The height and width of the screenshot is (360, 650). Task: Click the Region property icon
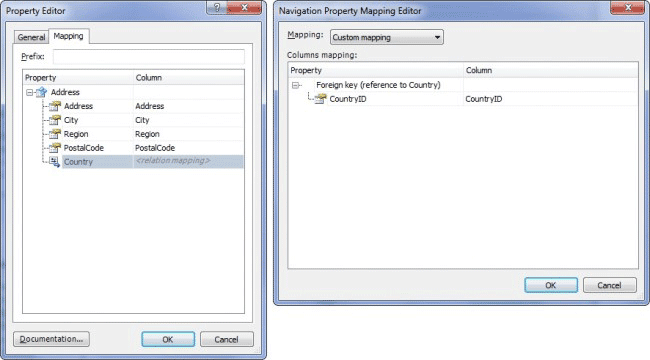(55, 134)
